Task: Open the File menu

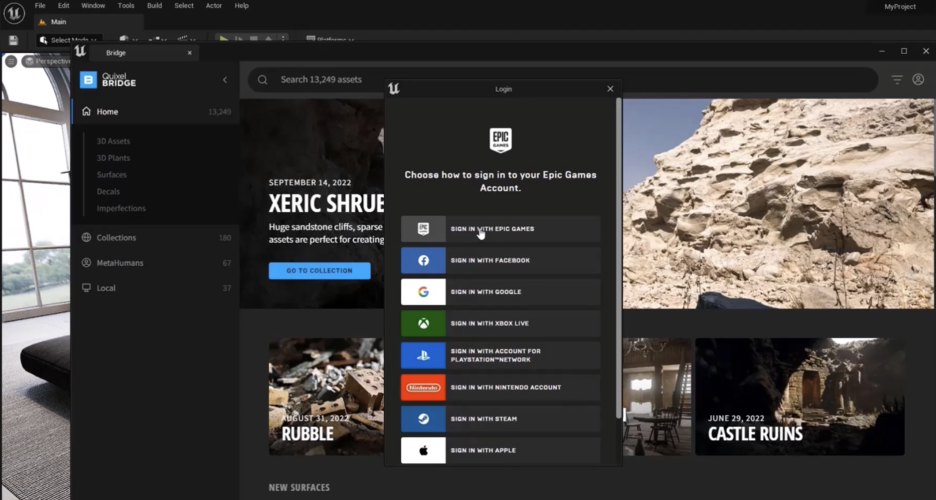Action: point(40,5)
